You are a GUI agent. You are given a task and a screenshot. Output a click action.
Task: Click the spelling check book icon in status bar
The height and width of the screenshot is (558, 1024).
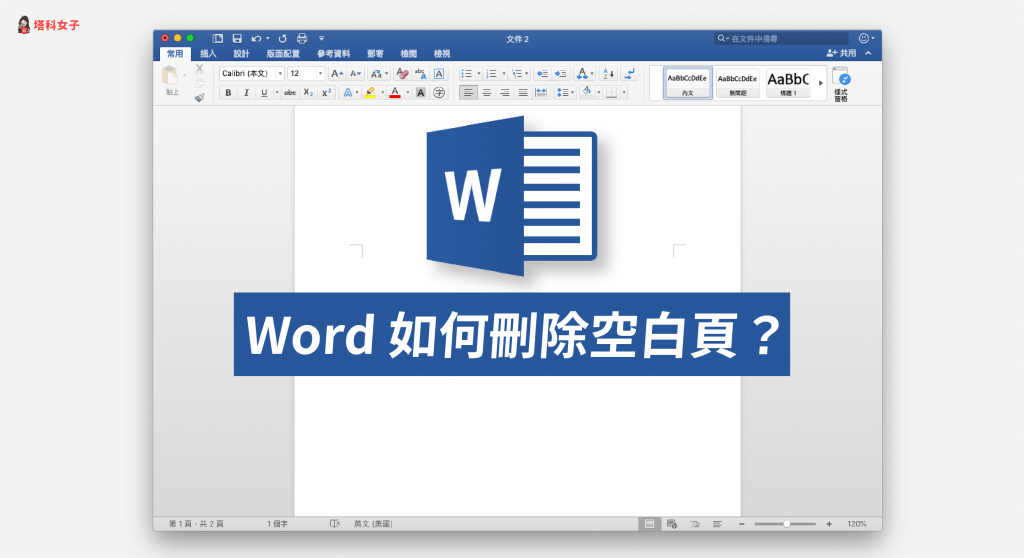coord(335,524)
